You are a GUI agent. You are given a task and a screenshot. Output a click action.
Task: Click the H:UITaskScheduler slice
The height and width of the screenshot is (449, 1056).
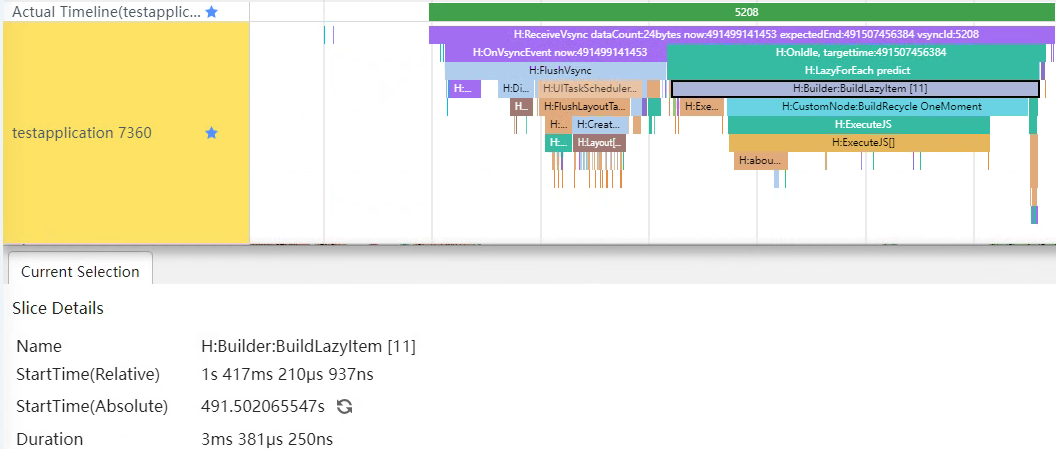589,89
